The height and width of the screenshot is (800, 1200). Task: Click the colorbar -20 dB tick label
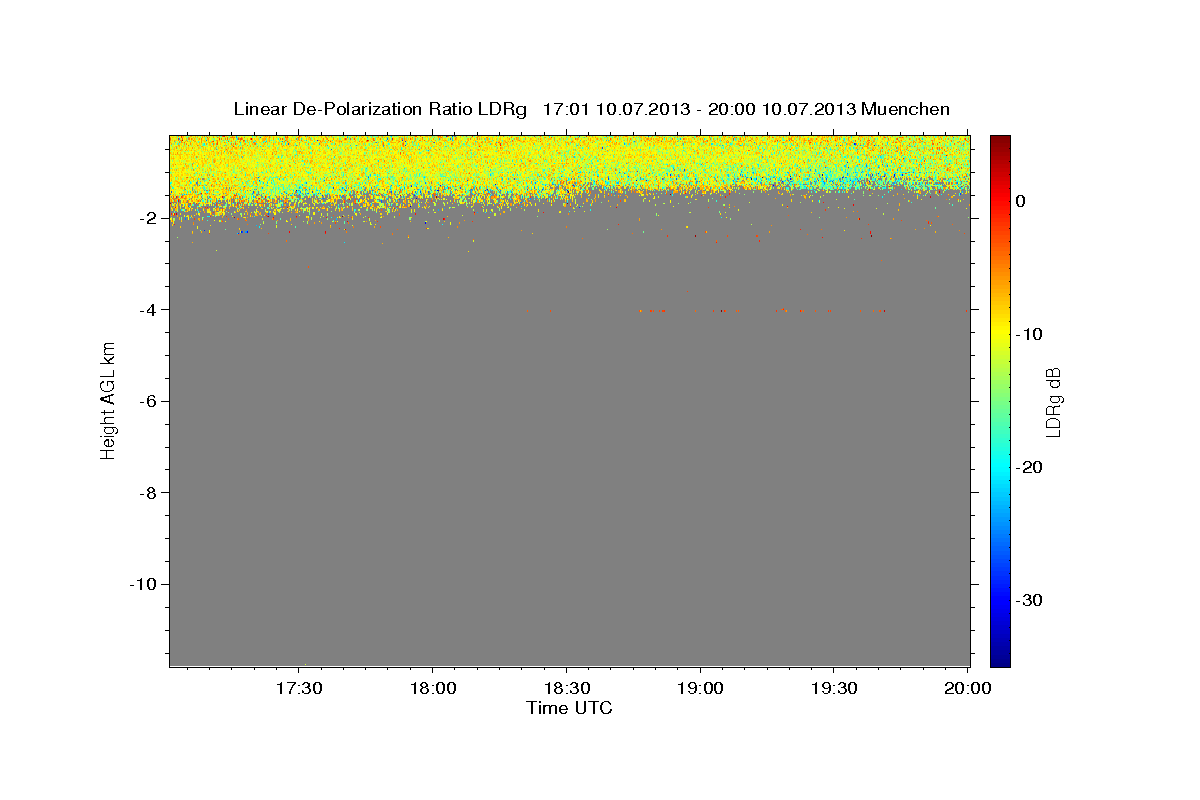pyautogui.click(x=1029, y=467)
